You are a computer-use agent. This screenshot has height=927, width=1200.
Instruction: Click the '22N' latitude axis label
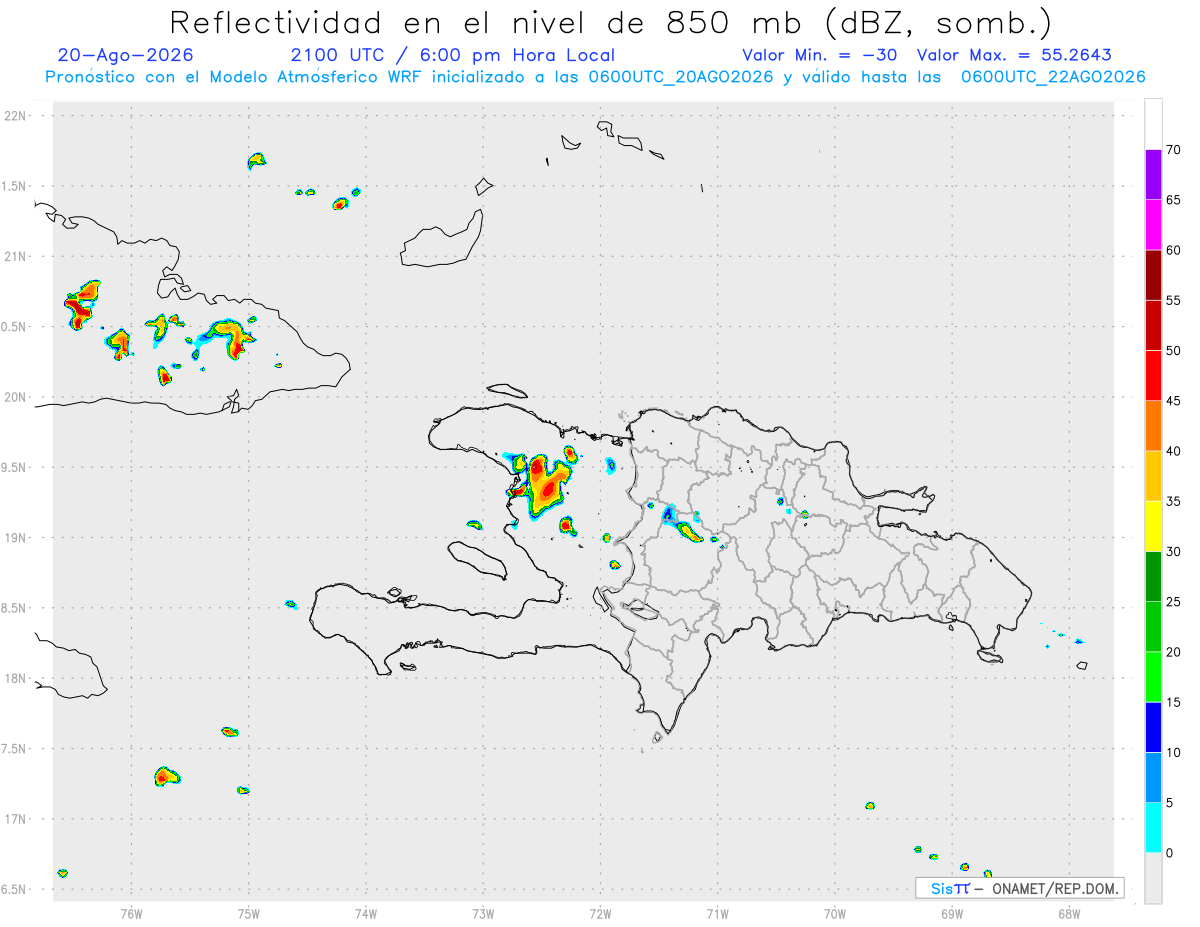click(x=15, y=116)
